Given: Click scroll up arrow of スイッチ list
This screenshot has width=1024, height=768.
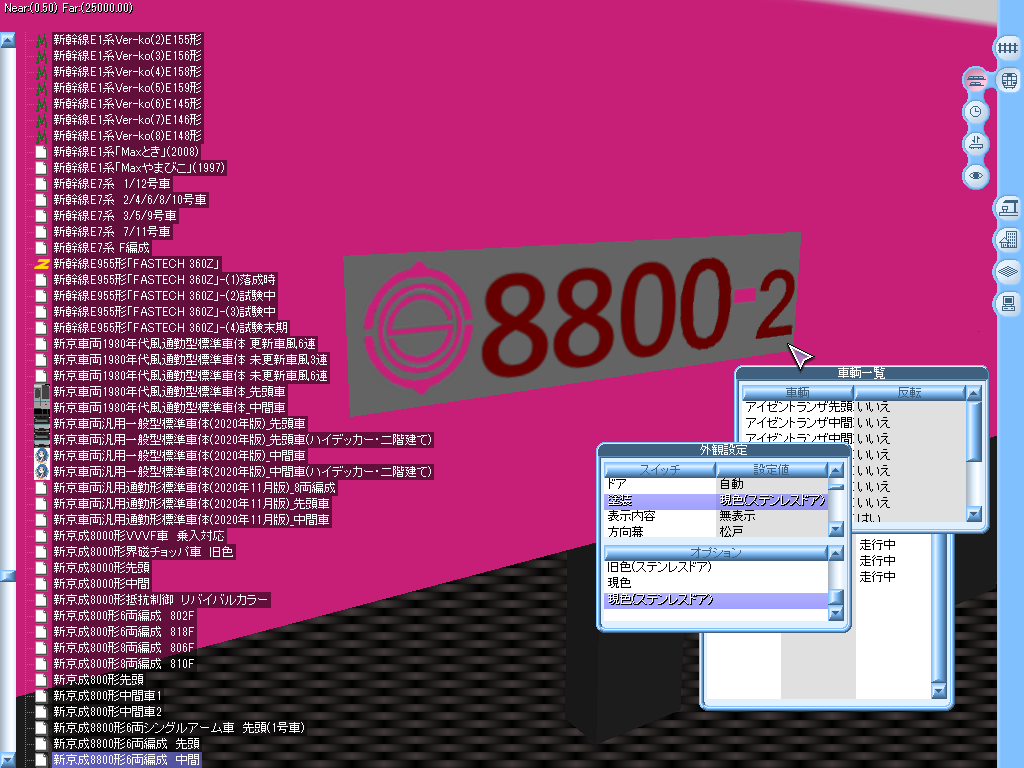Looking at the screenshot, I should tap(836, 470).
